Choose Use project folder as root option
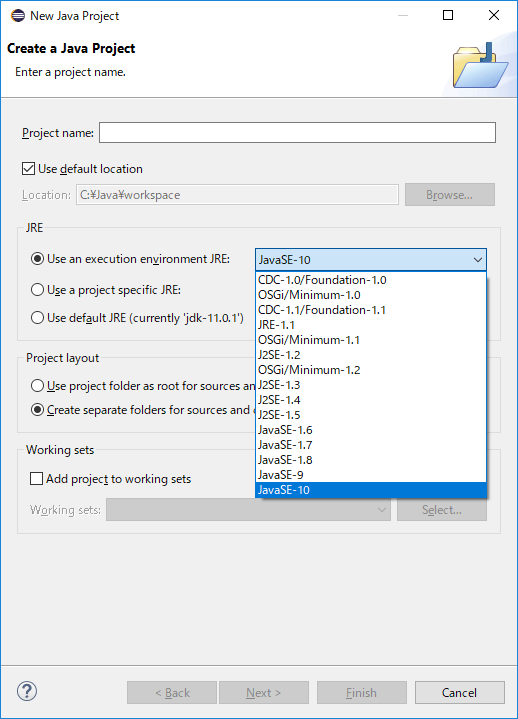This screenshot has height=719, width=518. pos(37,386)
